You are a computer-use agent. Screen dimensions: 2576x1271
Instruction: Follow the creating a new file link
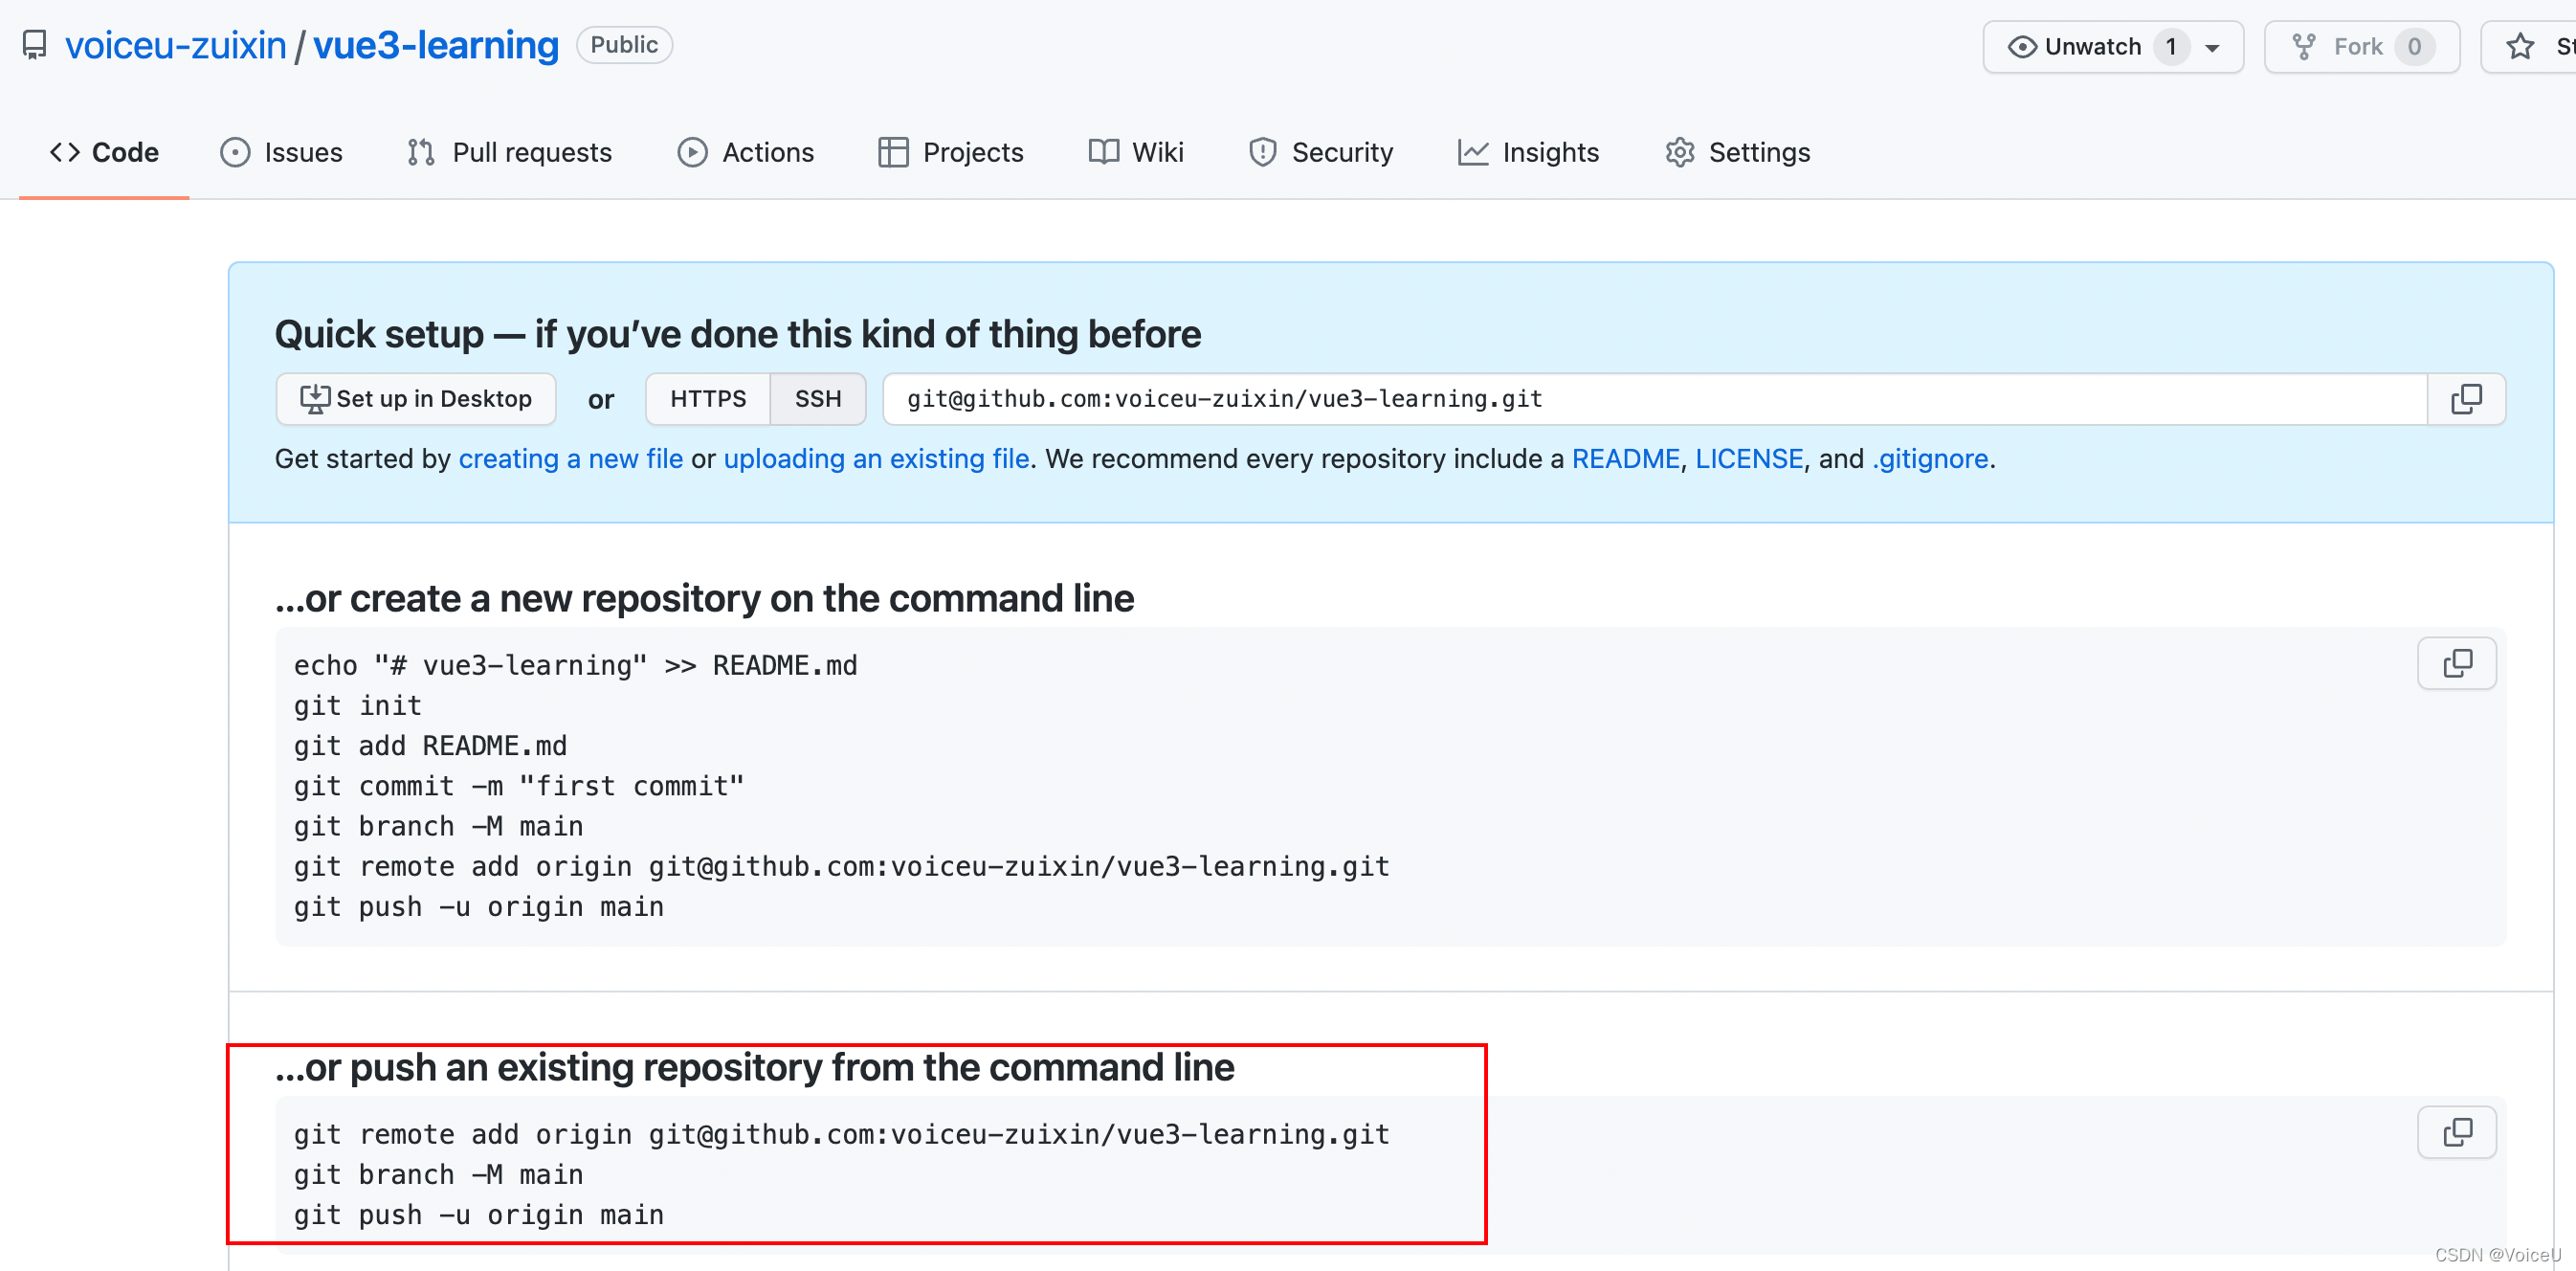(x=571, y=459)
